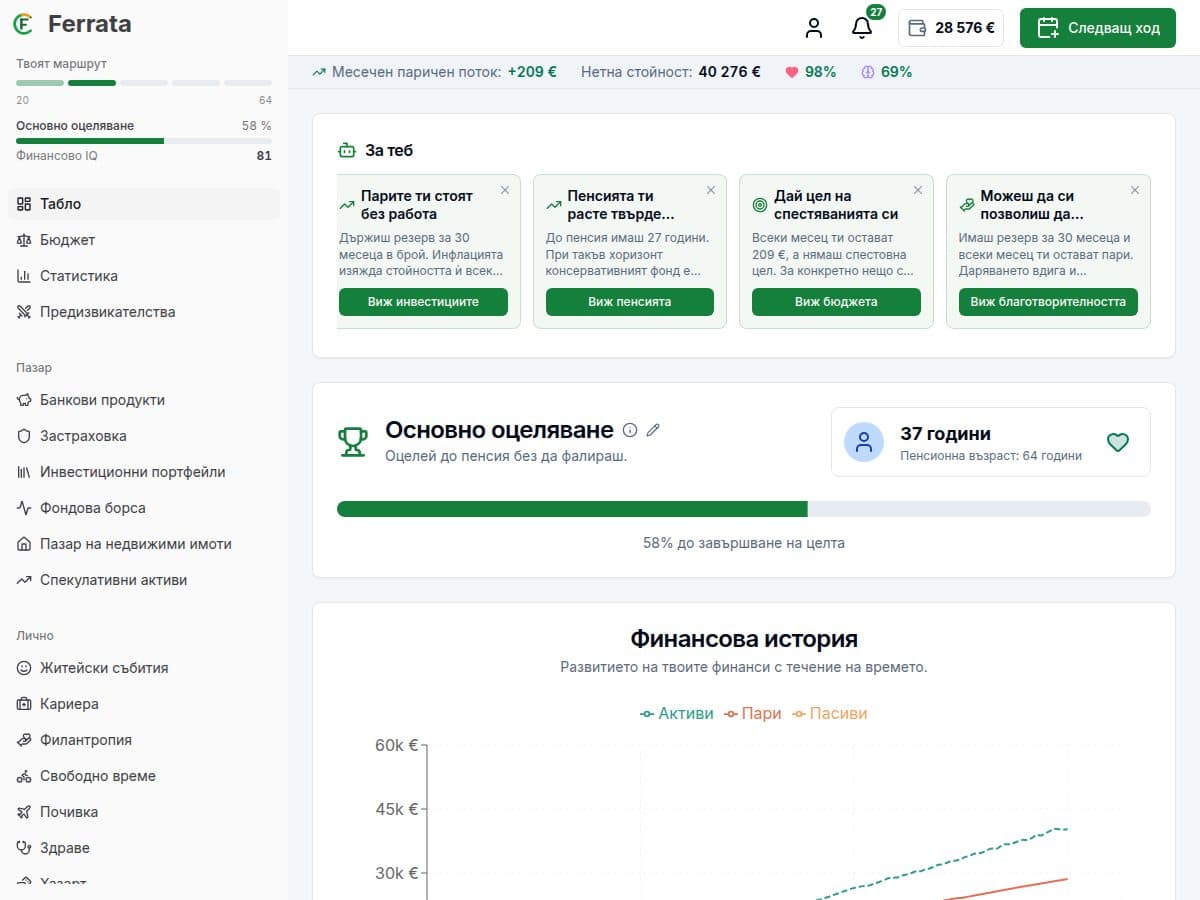Click the Кариера briefcase icon

(25, 704)
